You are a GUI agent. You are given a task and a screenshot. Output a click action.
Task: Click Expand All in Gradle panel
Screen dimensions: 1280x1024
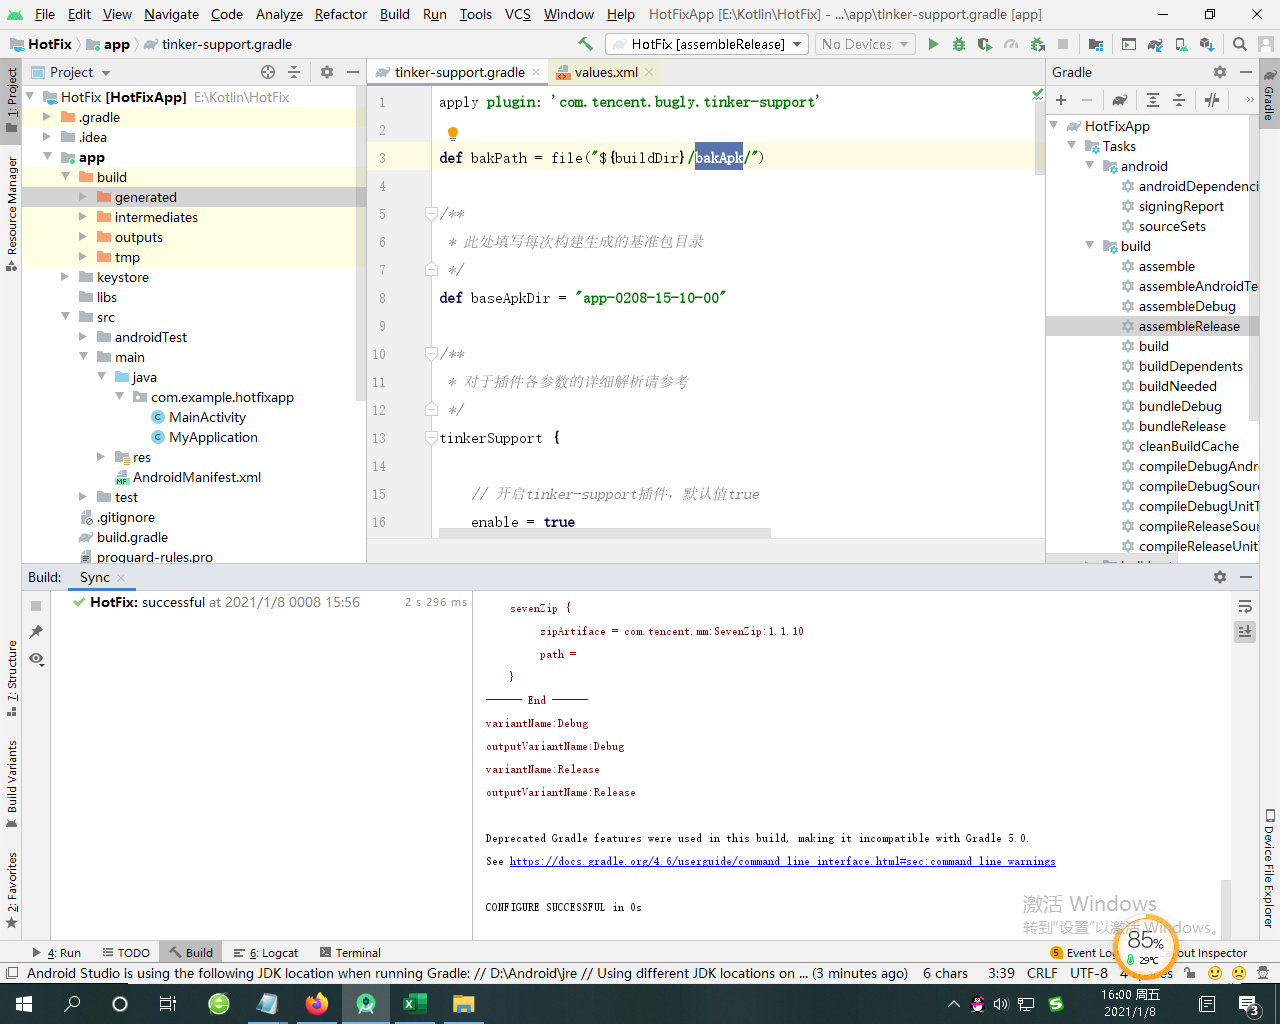(x=1153, y=100)
